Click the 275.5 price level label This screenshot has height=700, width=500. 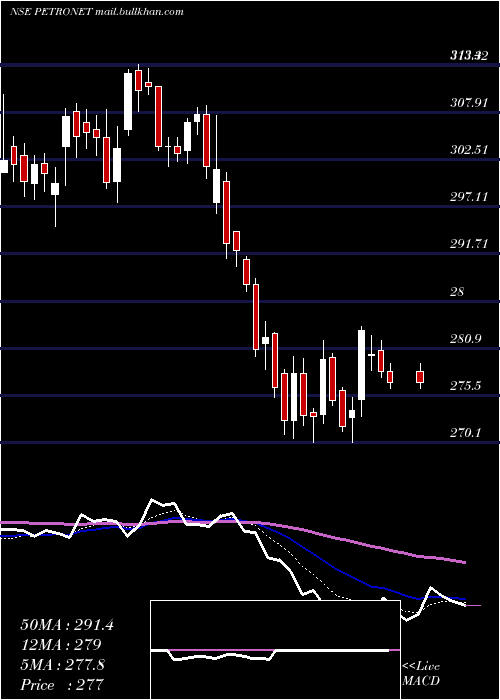click(x=466, y=385)
